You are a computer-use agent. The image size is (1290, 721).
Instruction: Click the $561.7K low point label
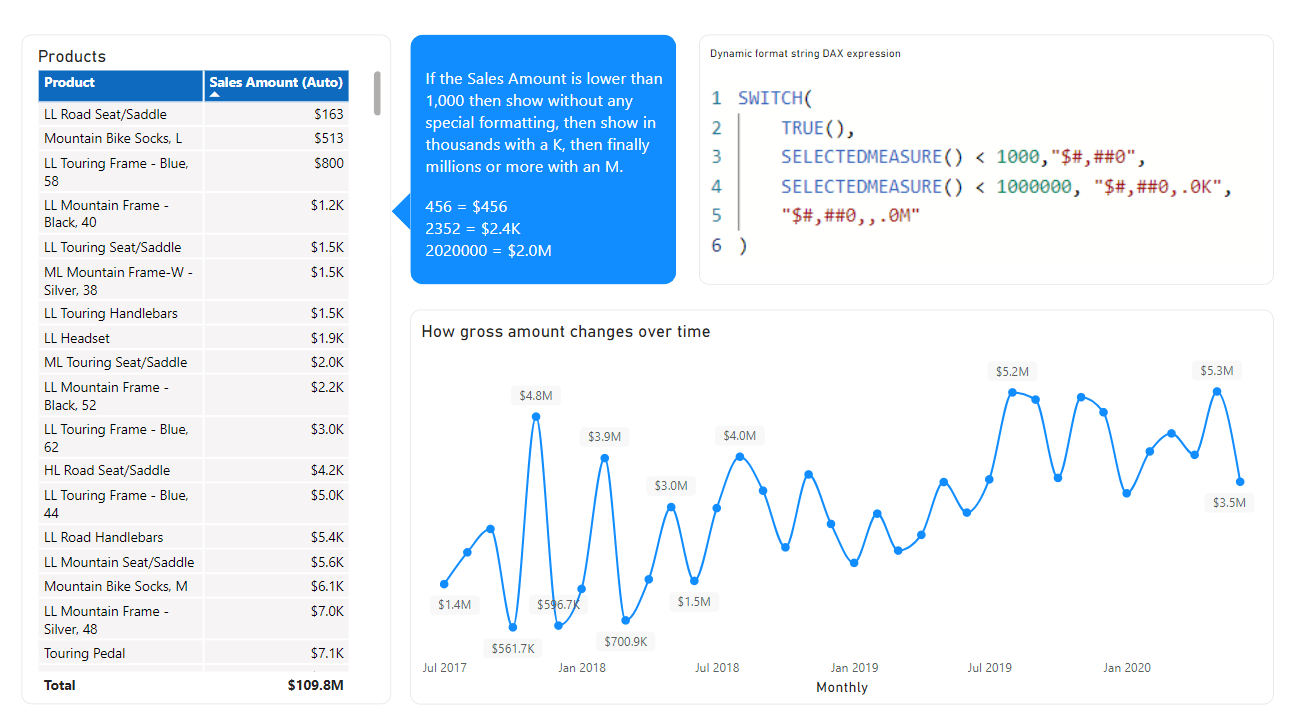click(513, 648)
